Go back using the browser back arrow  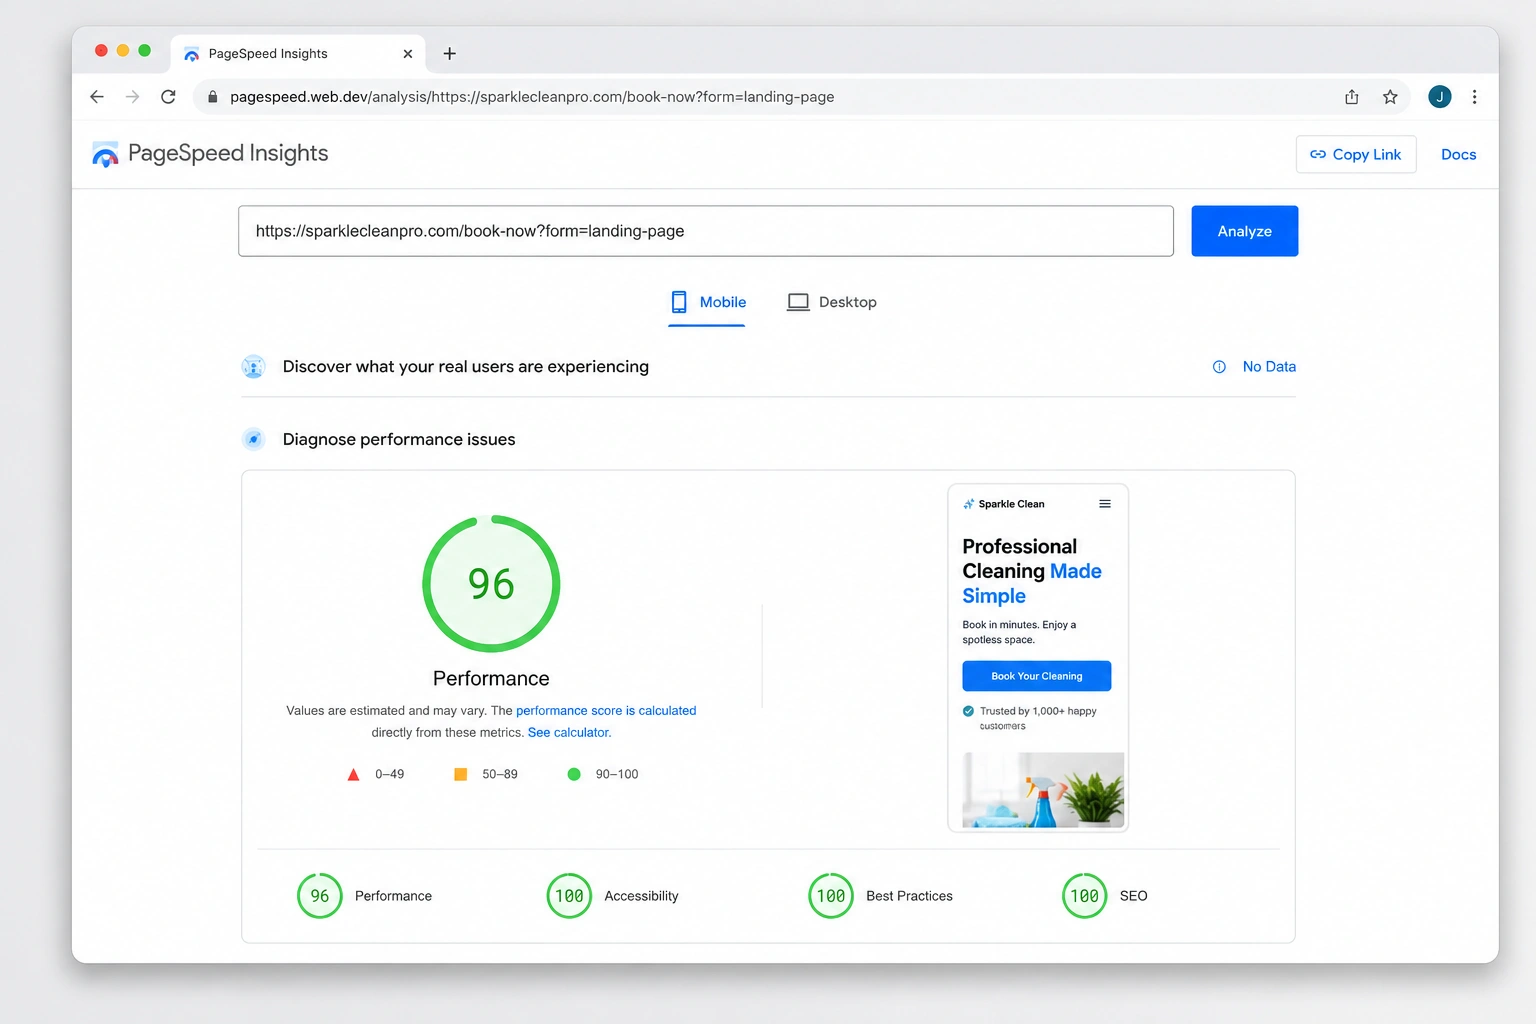(97, 97)
